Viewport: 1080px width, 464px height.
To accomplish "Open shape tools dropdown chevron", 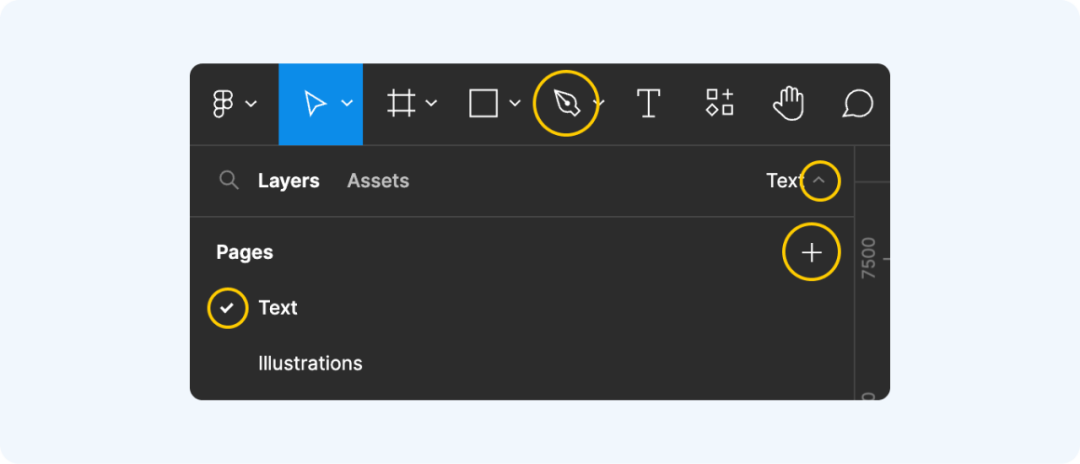I will [x=515, y=103].
